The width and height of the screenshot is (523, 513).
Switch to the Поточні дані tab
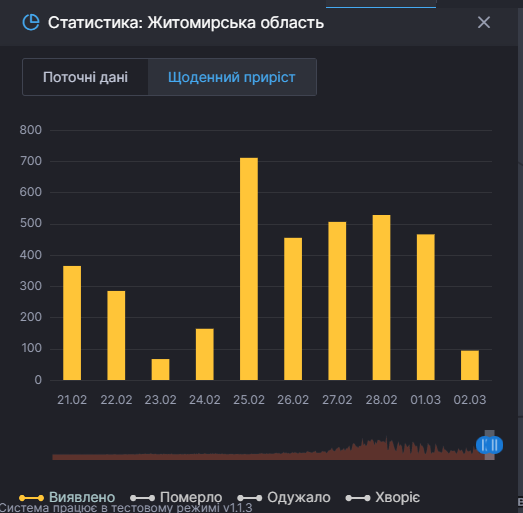pos(85,77)
